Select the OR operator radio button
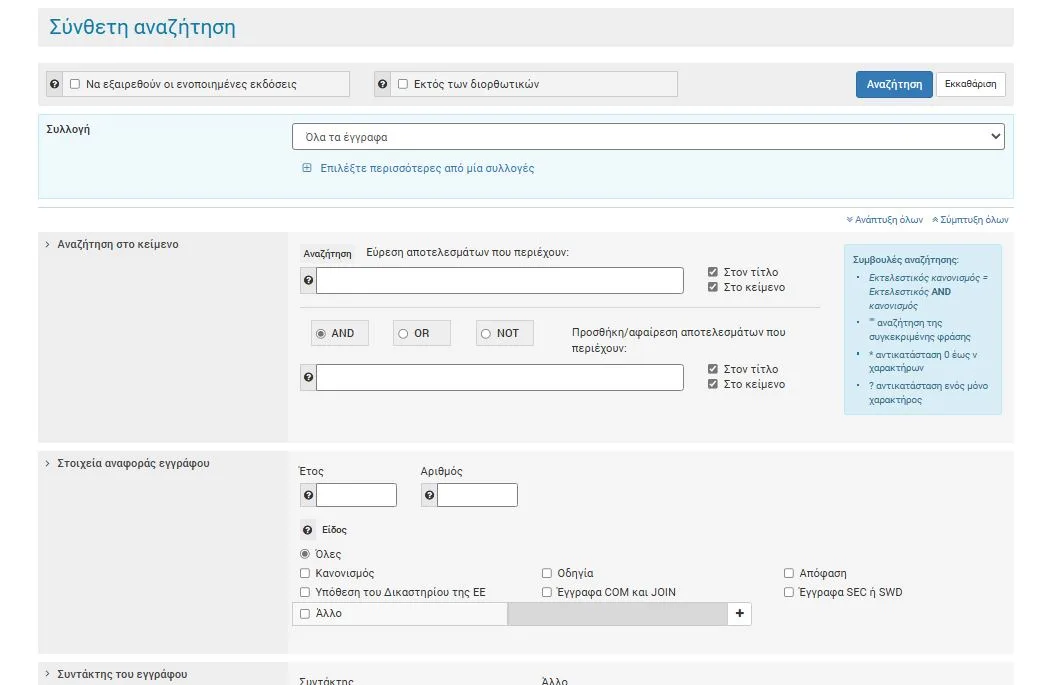Image resolution: width=1057 pixels, height=685 pixels. tap(403, 334)
